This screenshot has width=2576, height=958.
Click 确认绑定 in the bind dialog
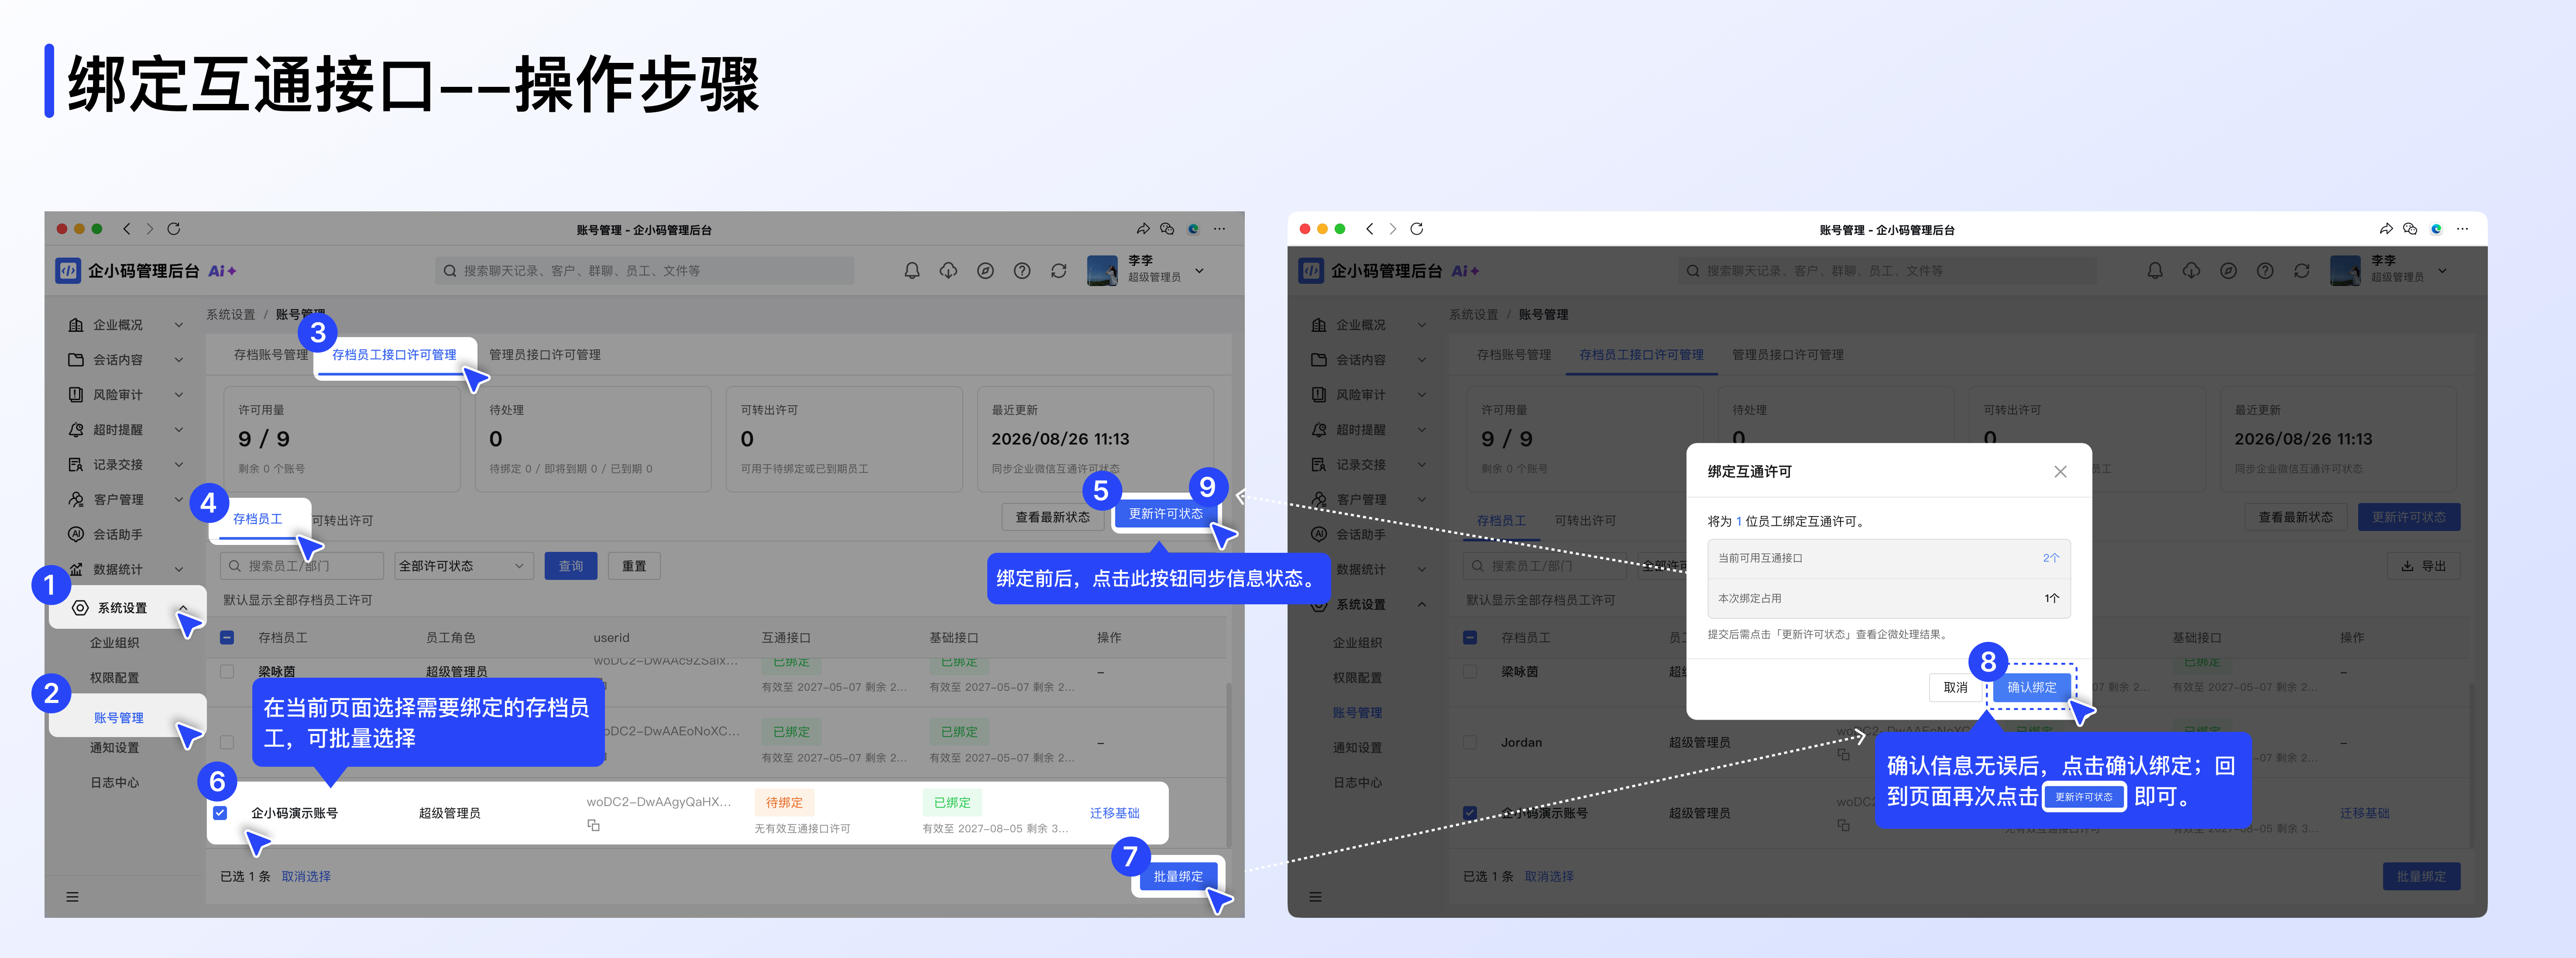[x=2032, y=688]
